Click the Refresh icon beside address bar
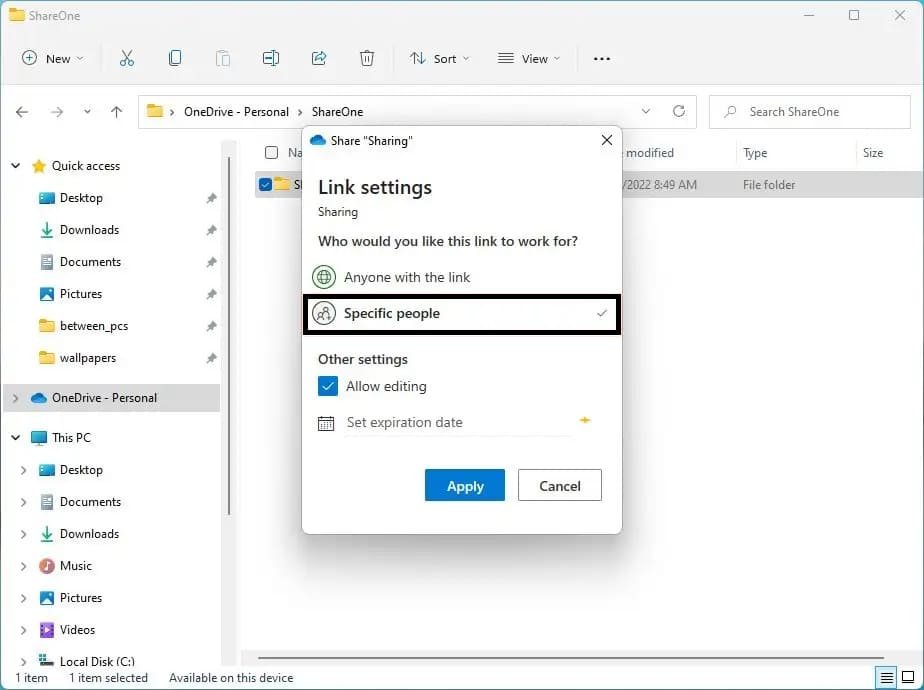This screenshot has height=690, width=924. point(679,112)
